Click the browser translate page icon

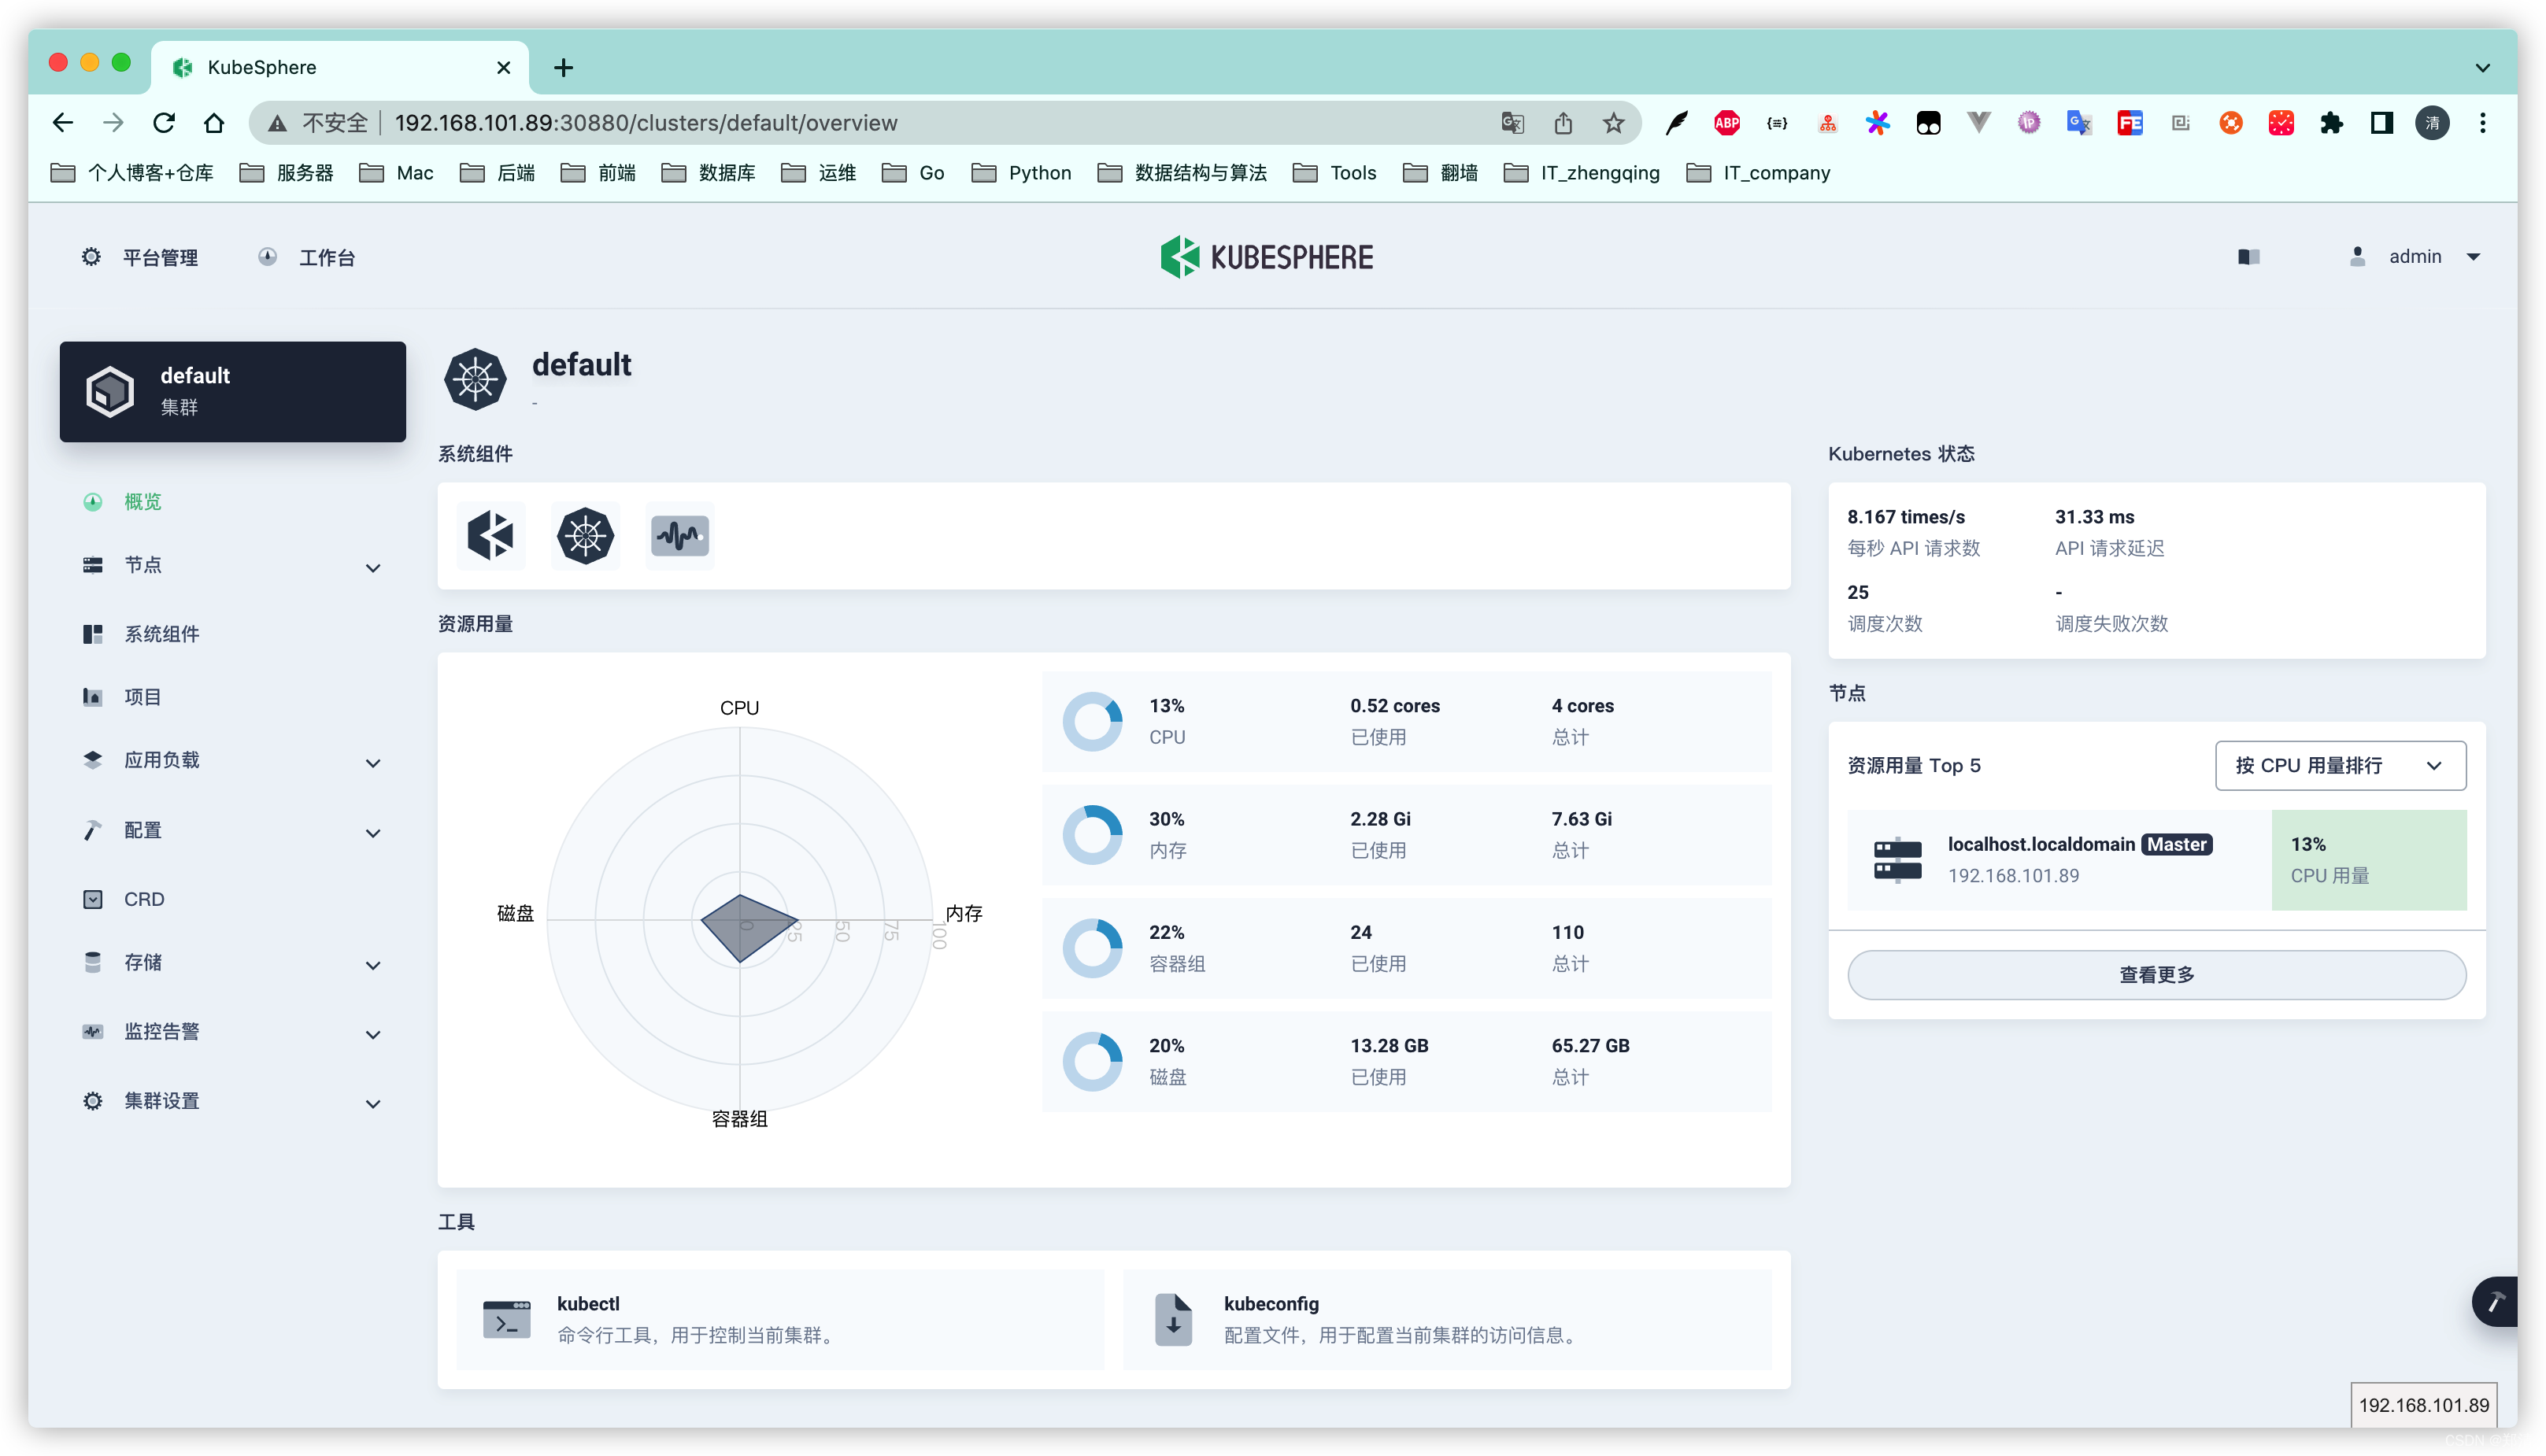pyautogui.click(x=1512, y=123)
